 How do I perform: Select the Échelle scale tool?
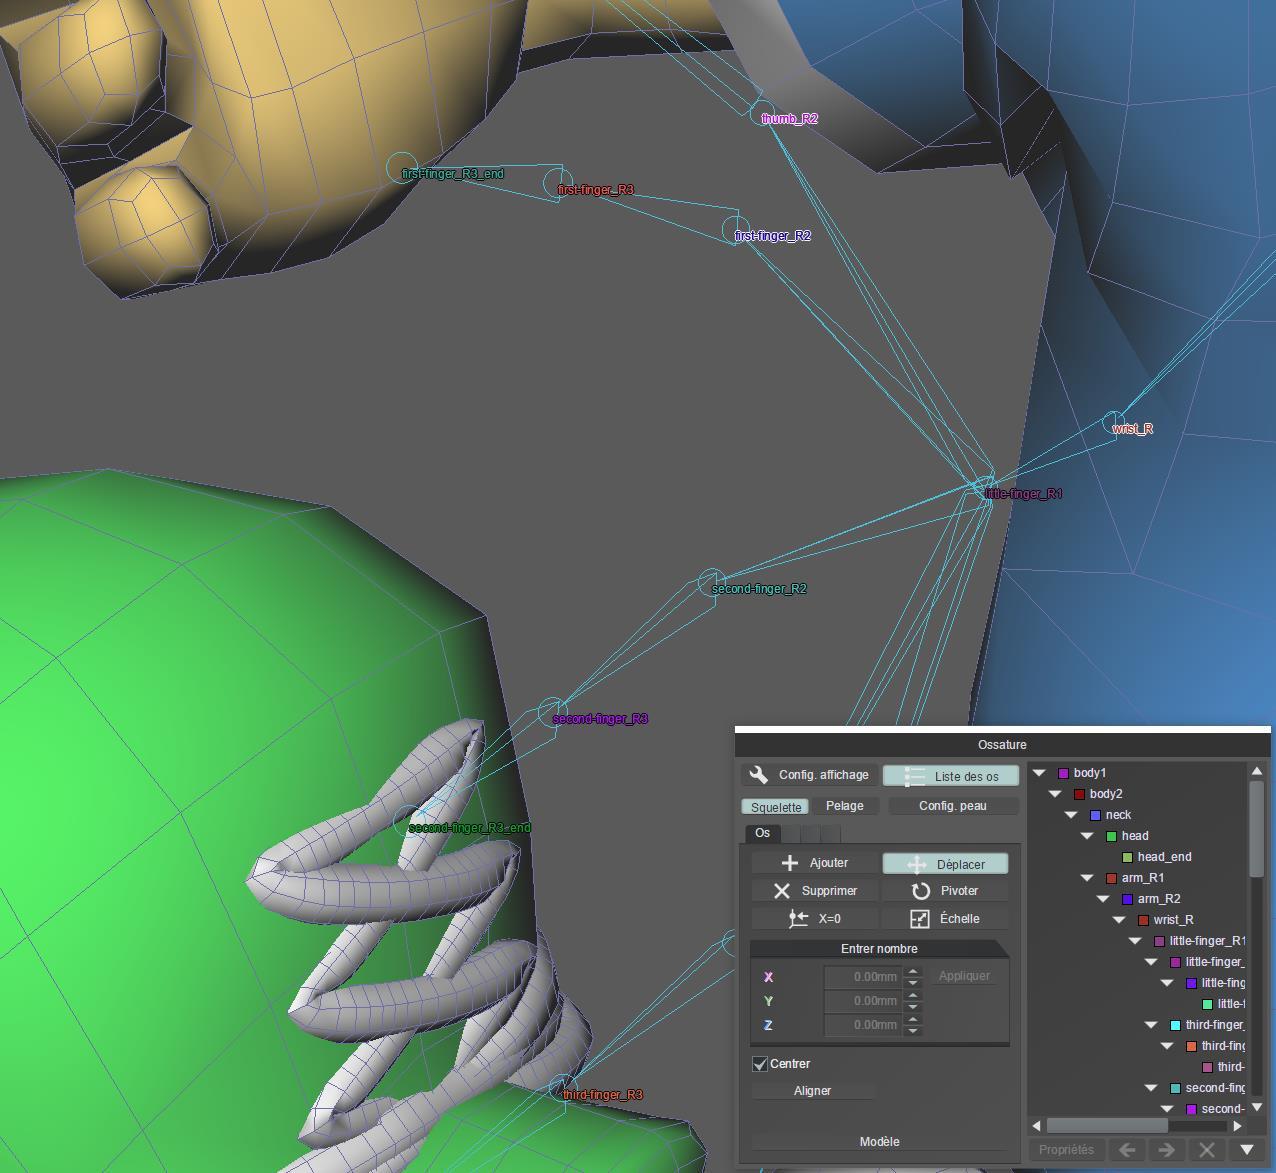point(945,918)
